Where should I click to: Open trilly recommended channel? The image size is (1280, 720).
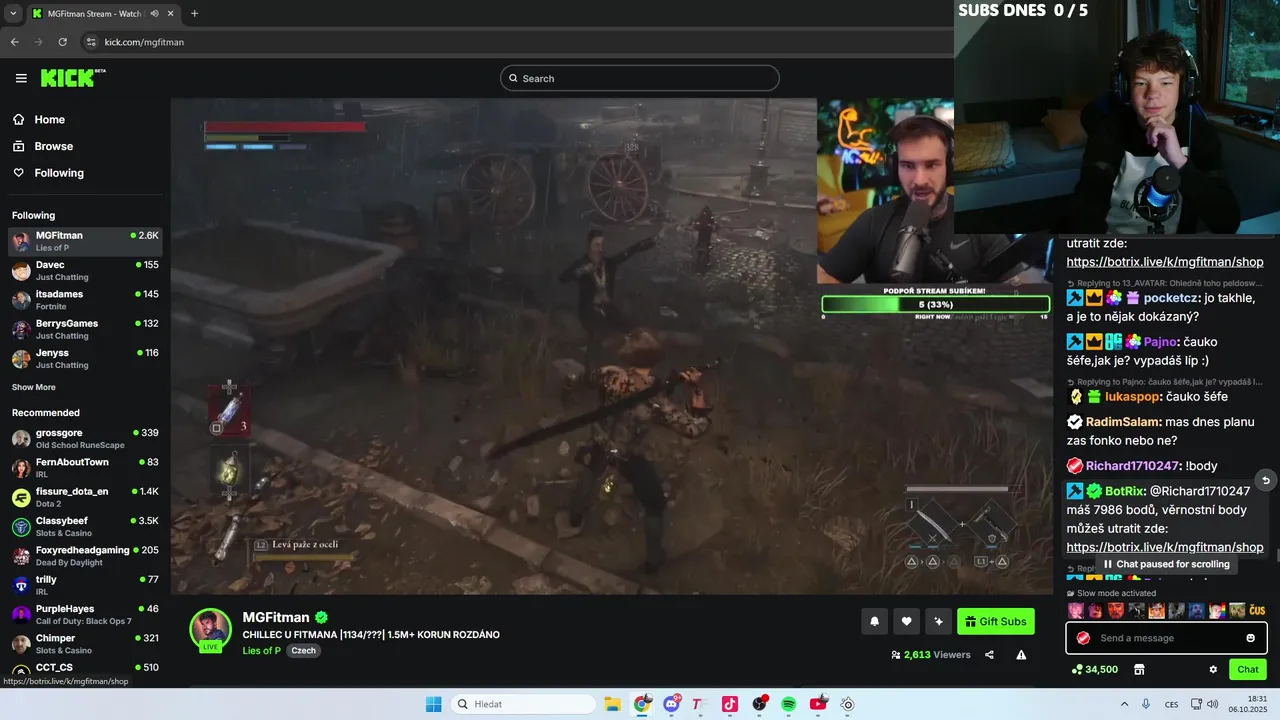85,585
